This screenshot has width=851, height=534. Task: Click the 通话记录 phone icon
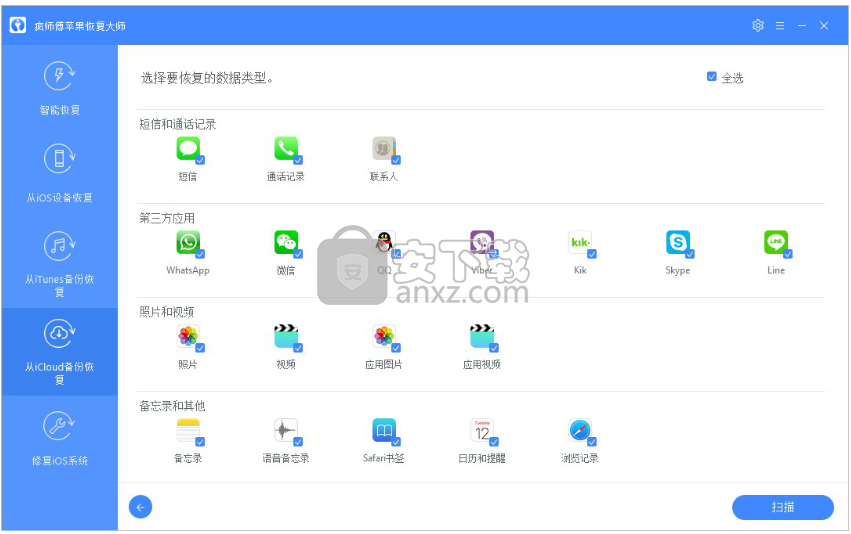pos(286,148)
